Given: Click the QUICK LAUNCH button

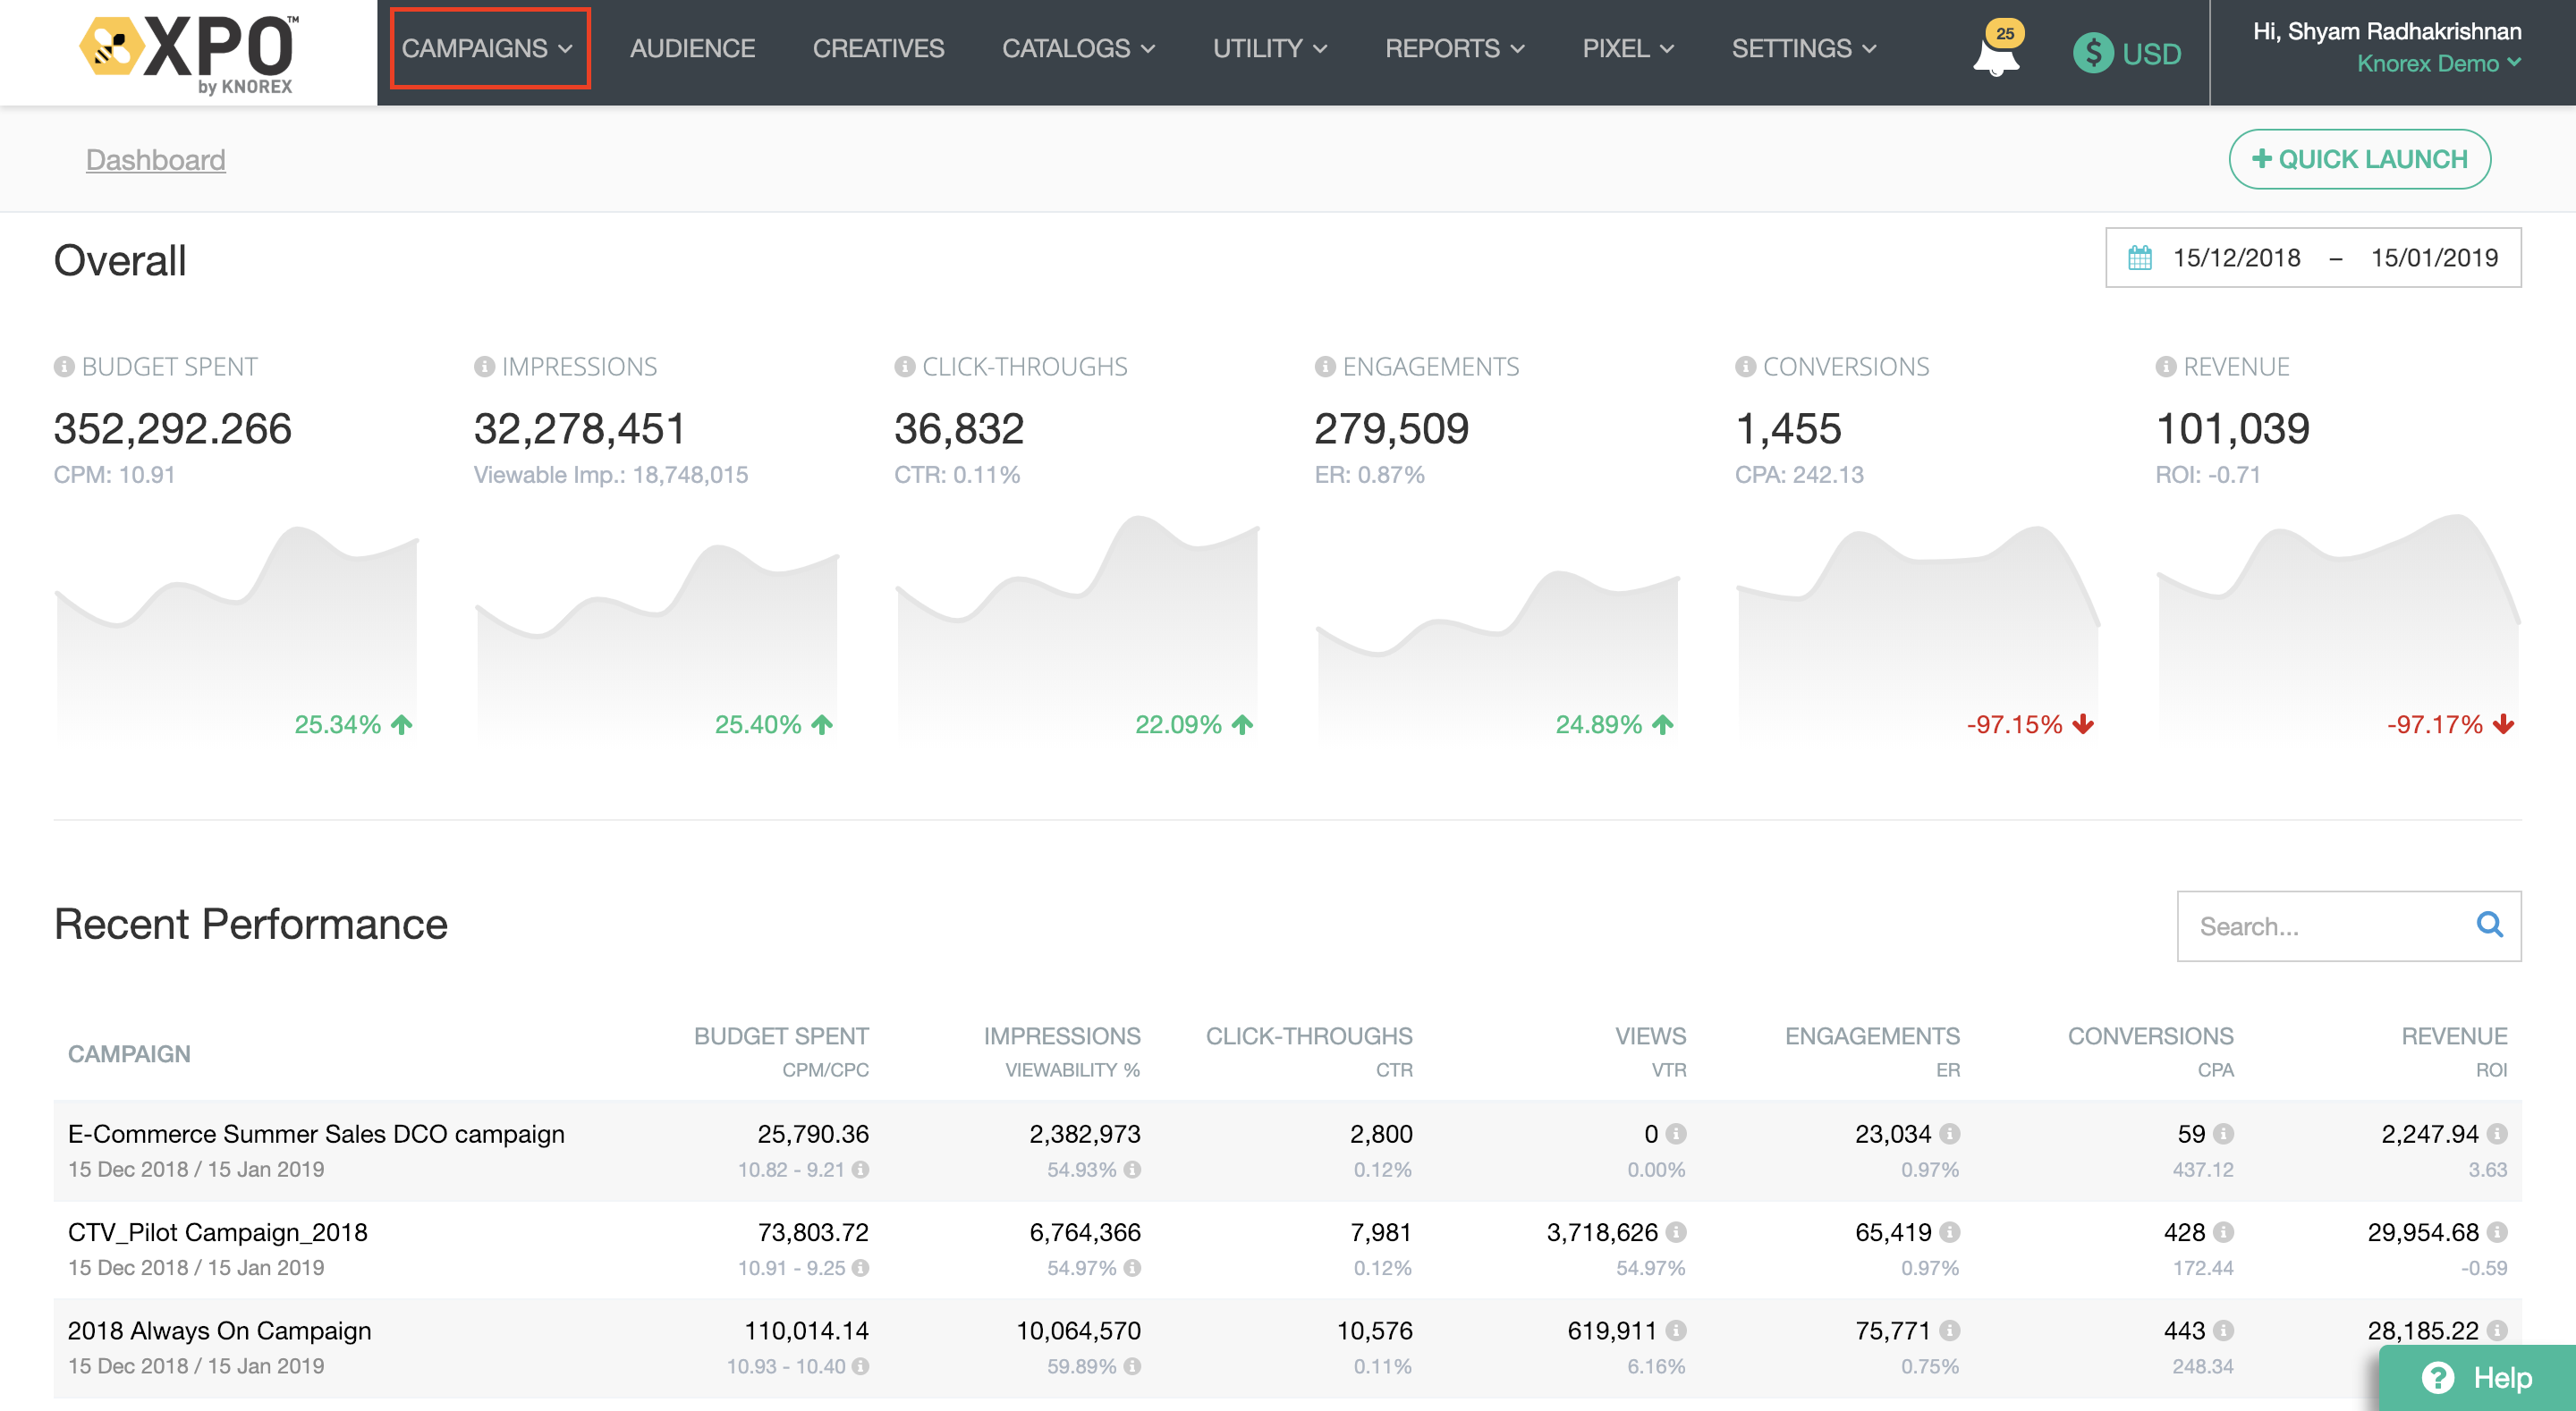Looking at the screenshot, I should coord(2359,159).
